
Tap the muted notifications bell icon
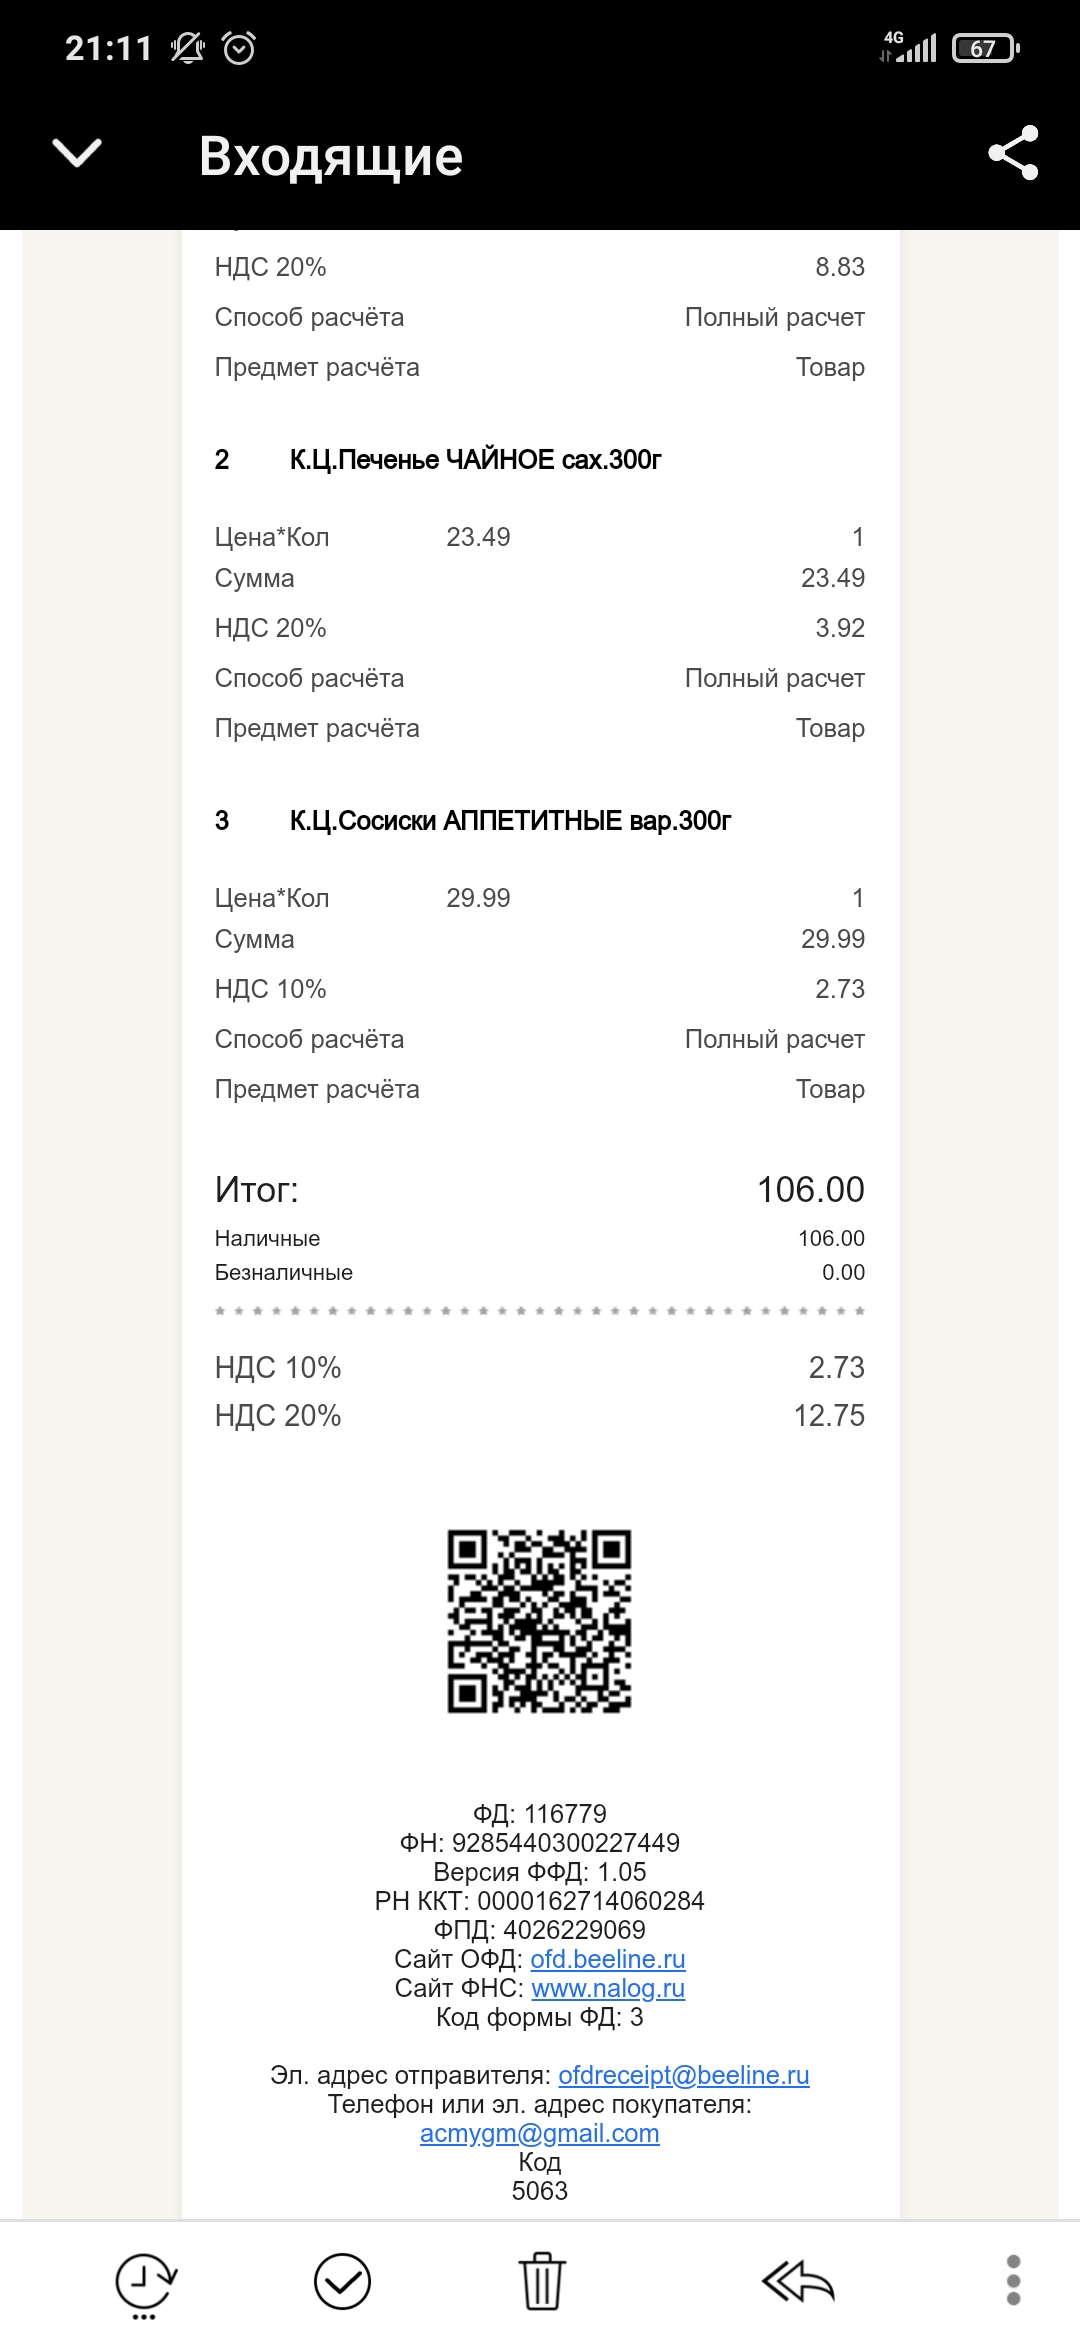[187, 47]
